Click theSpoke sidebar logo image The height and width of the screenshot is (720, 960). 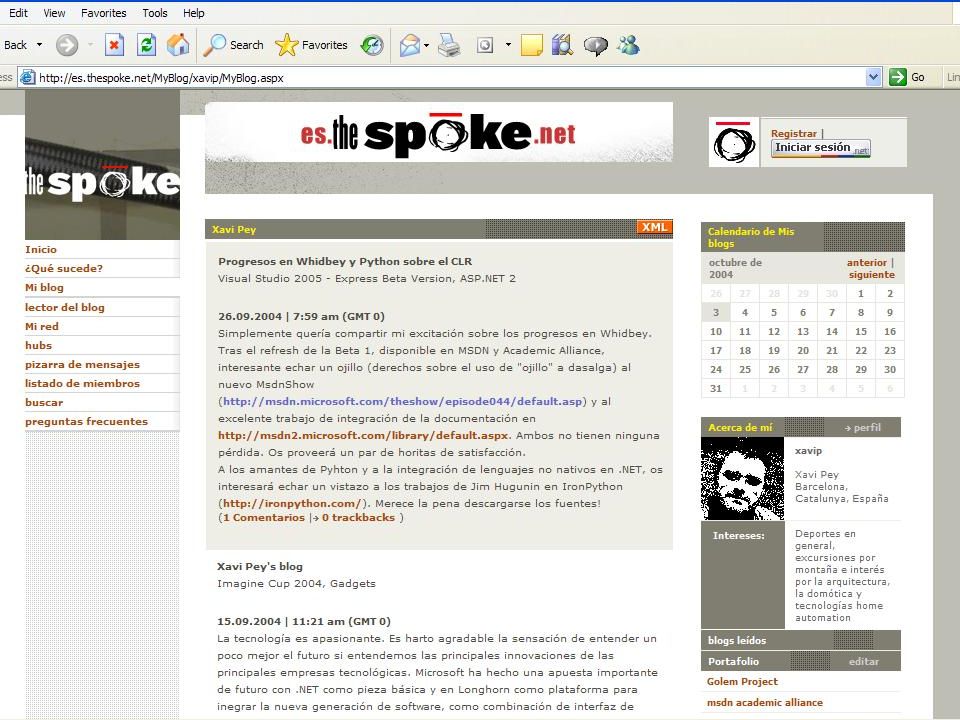(x=102, y=165)
